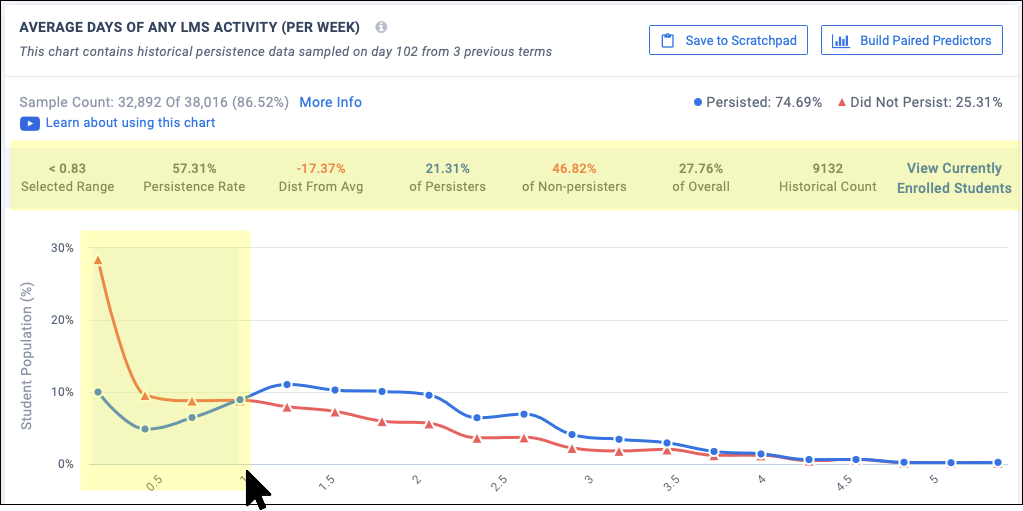Viewport: 1023px width, 511px height.
Task: Toggle the Persisted legend blue dot
Action: [698, 102]
